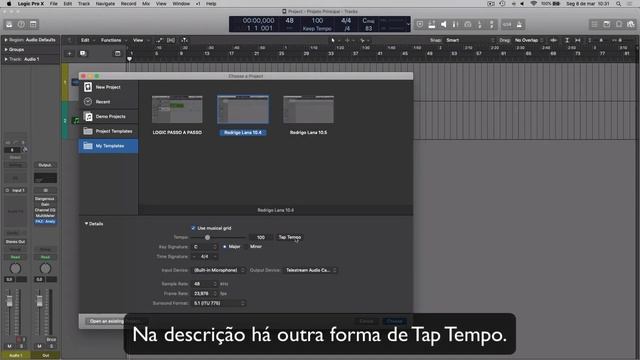Click the Global Tracks icon in track header
This screenshot has height=360, width=640.
pos(118,53)
